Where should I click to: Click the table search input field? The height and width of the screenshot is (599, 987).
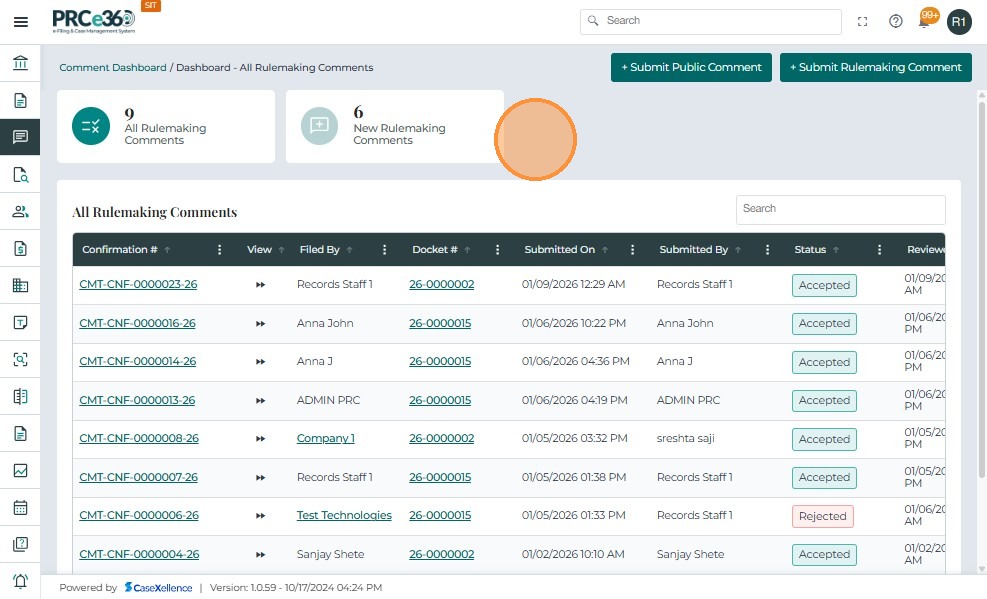[840, 209]
